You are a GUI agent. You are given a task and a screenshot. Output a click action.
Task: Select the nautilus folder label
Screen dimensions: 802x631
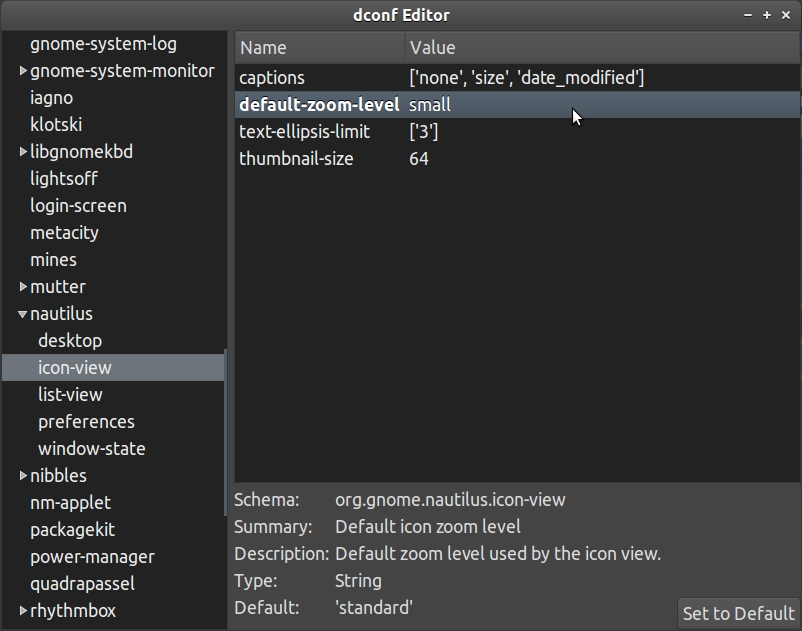[61, 313]
